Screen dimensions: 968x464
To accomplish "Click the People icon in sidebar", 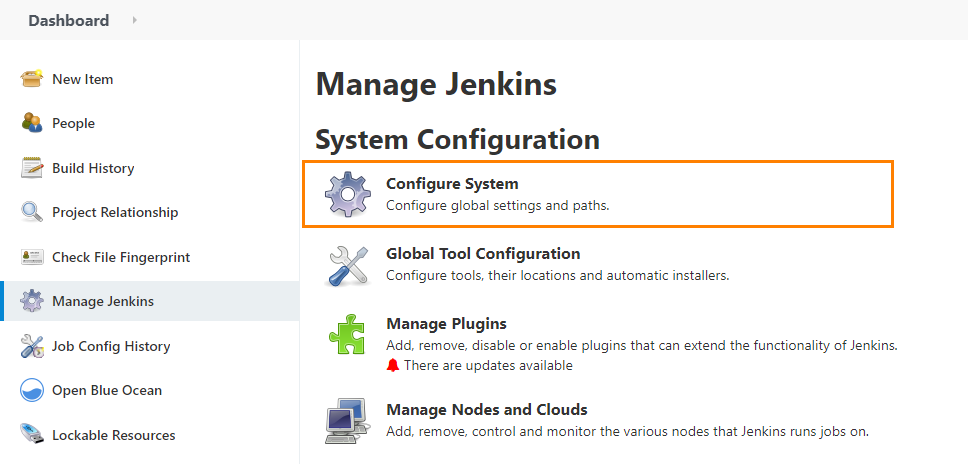I will pos(32,123).
